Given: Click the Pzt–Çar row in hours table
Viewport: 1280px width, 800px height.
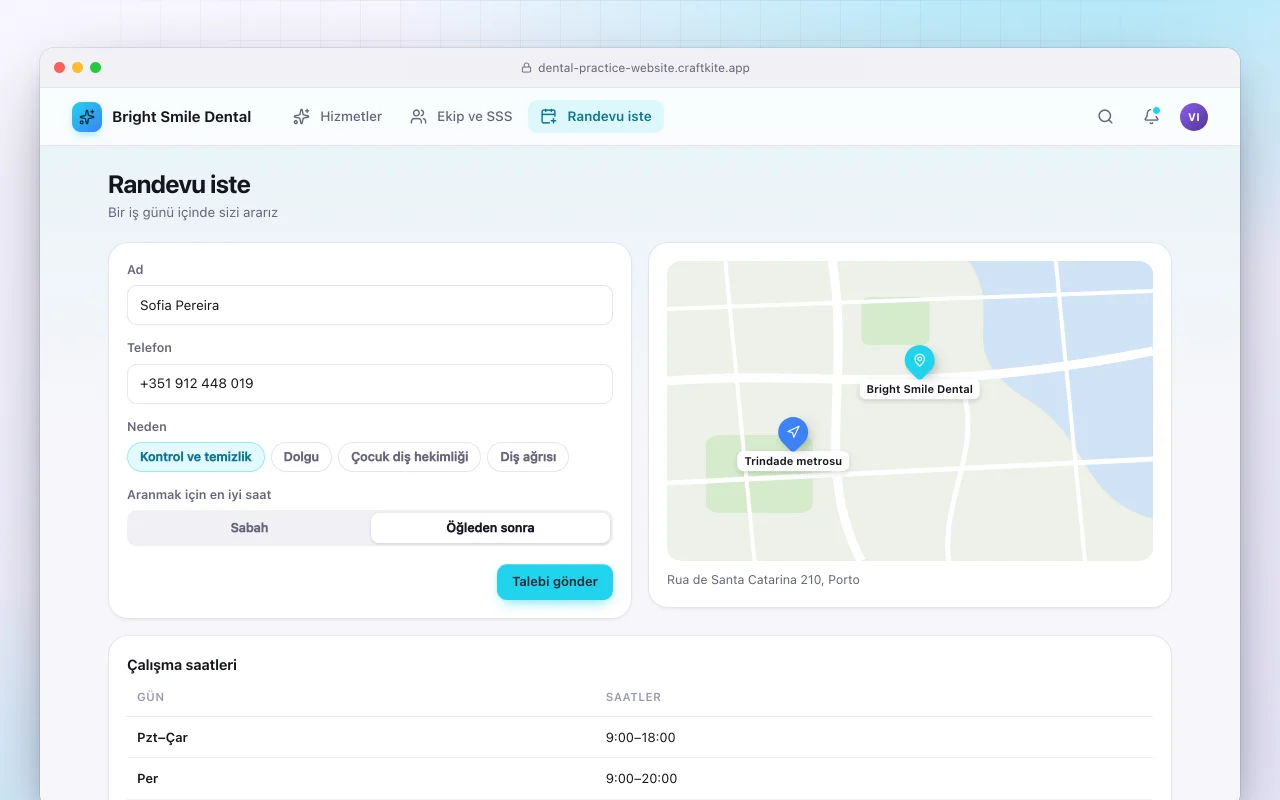Looking at the screenshot, I should coord(640,738).
